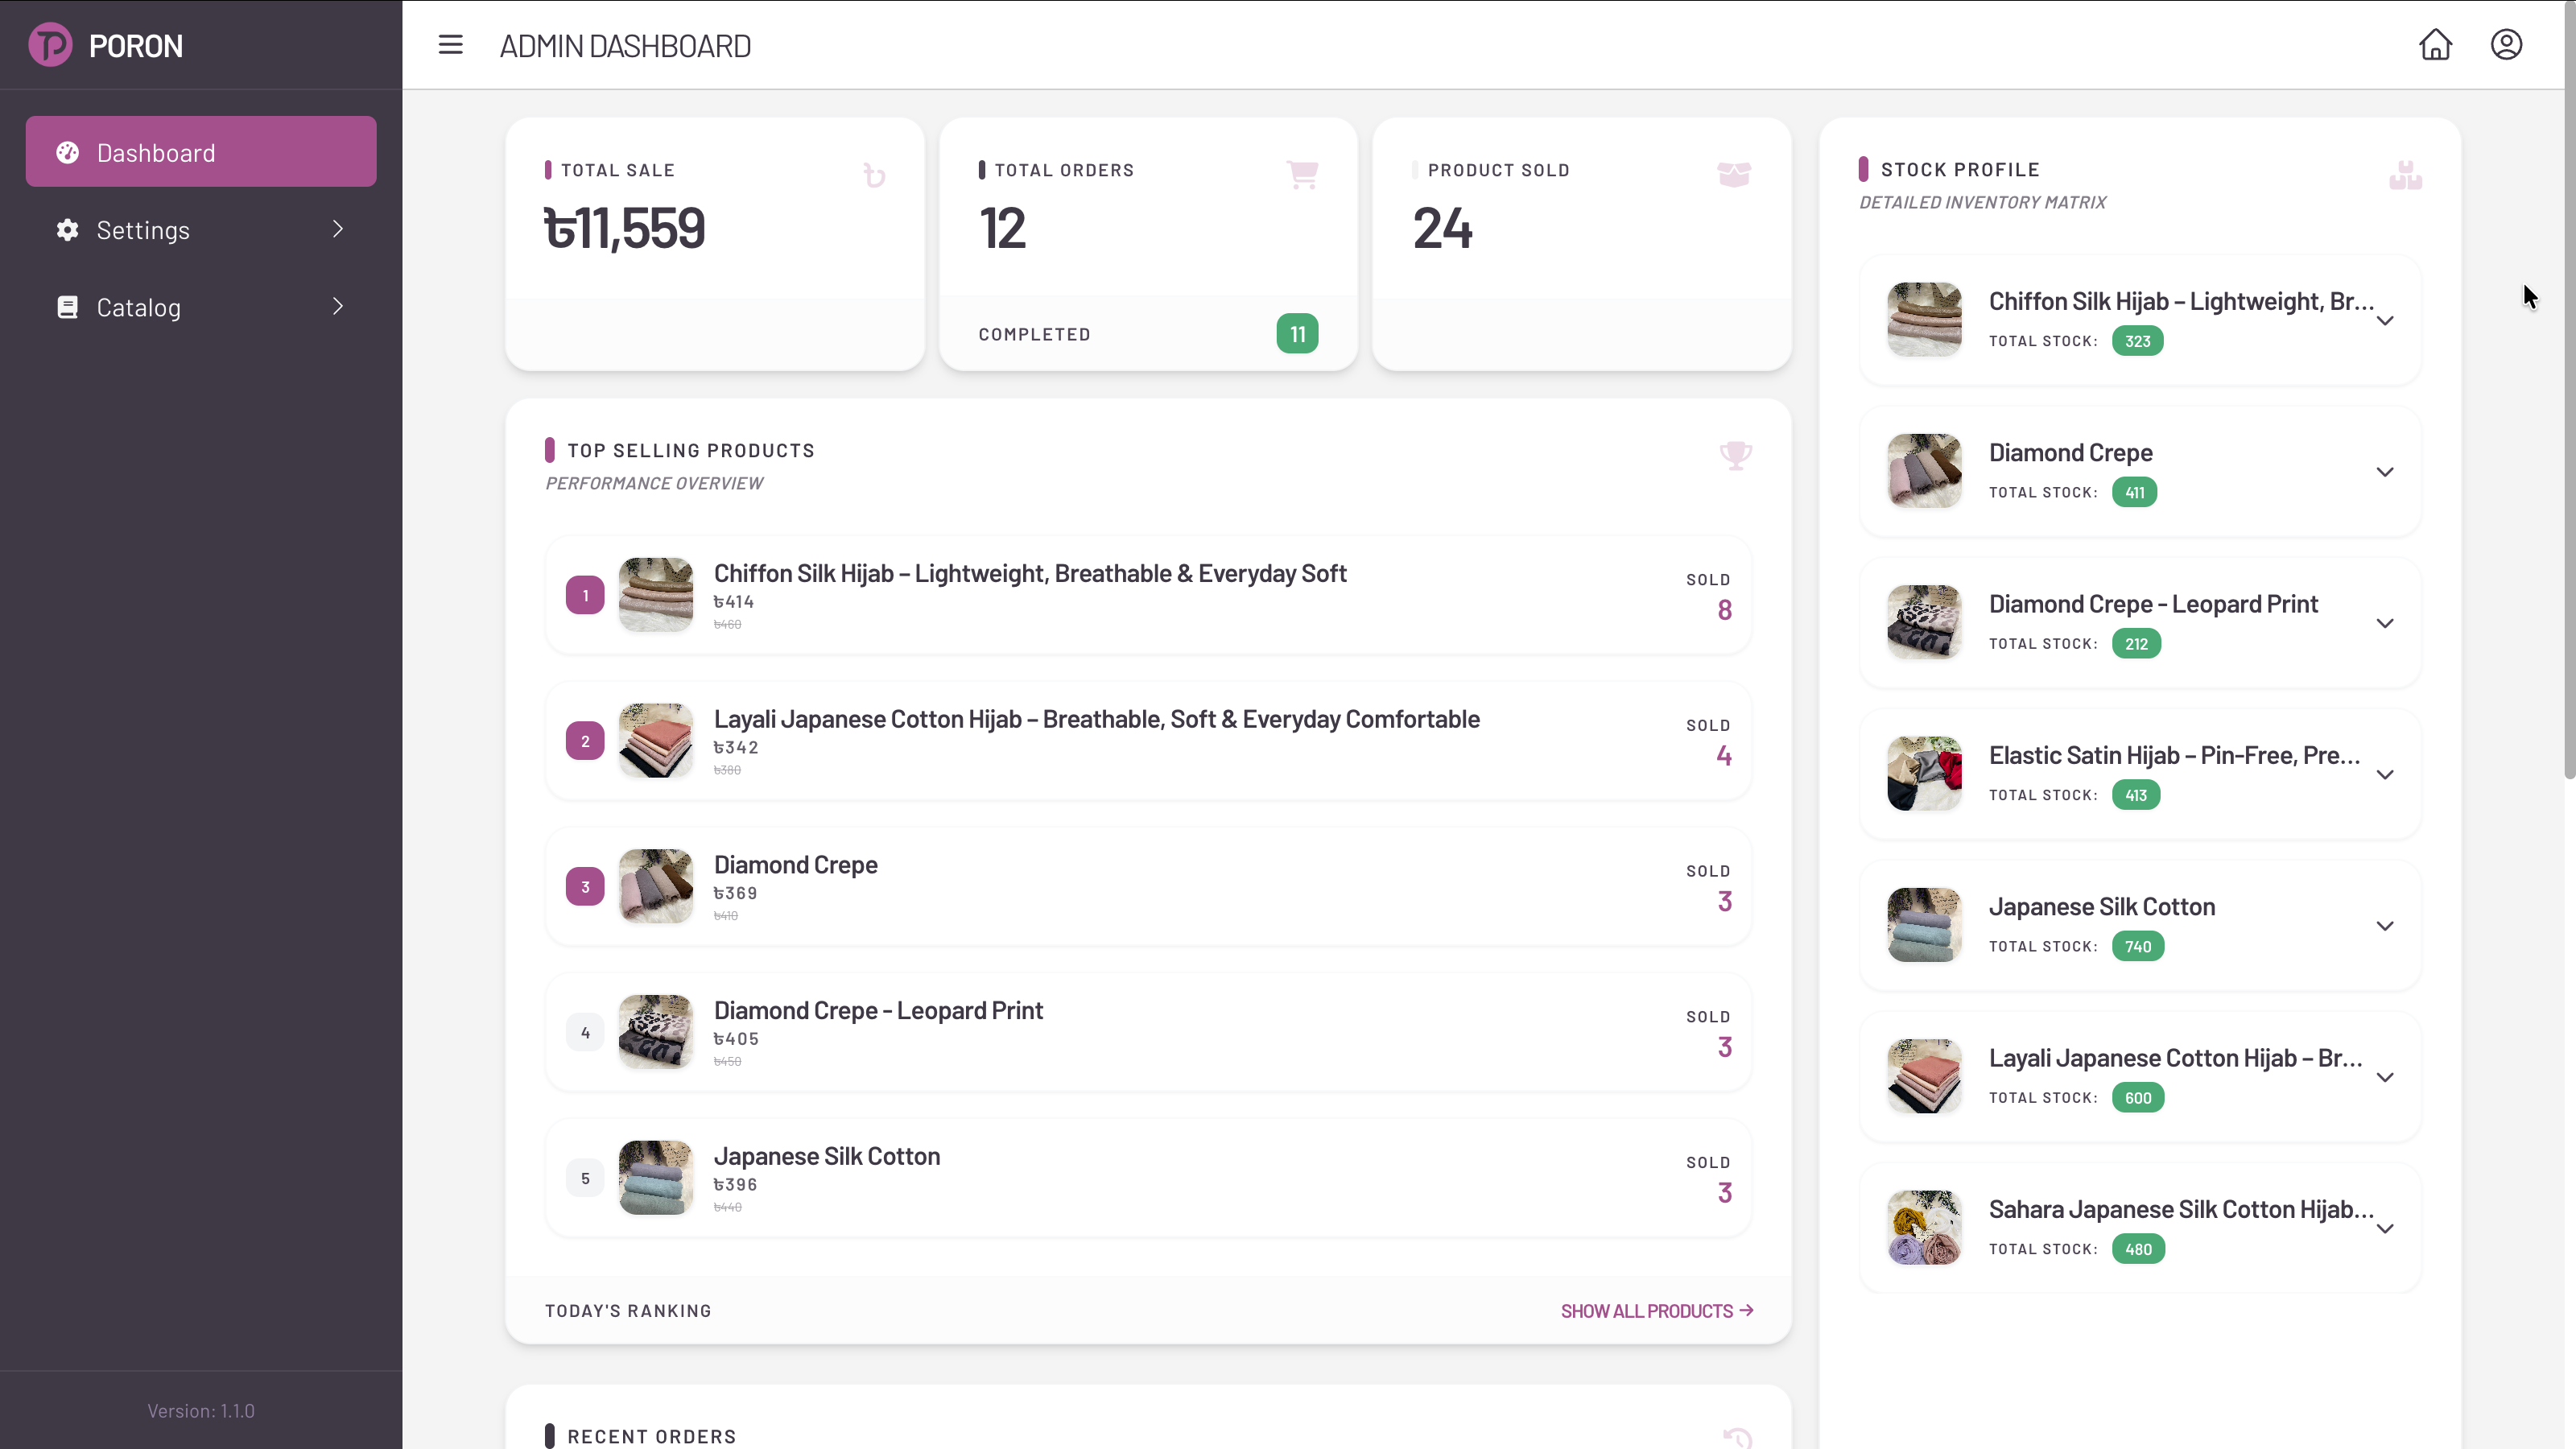Click the 411 total stock badge

[2134, 492]
